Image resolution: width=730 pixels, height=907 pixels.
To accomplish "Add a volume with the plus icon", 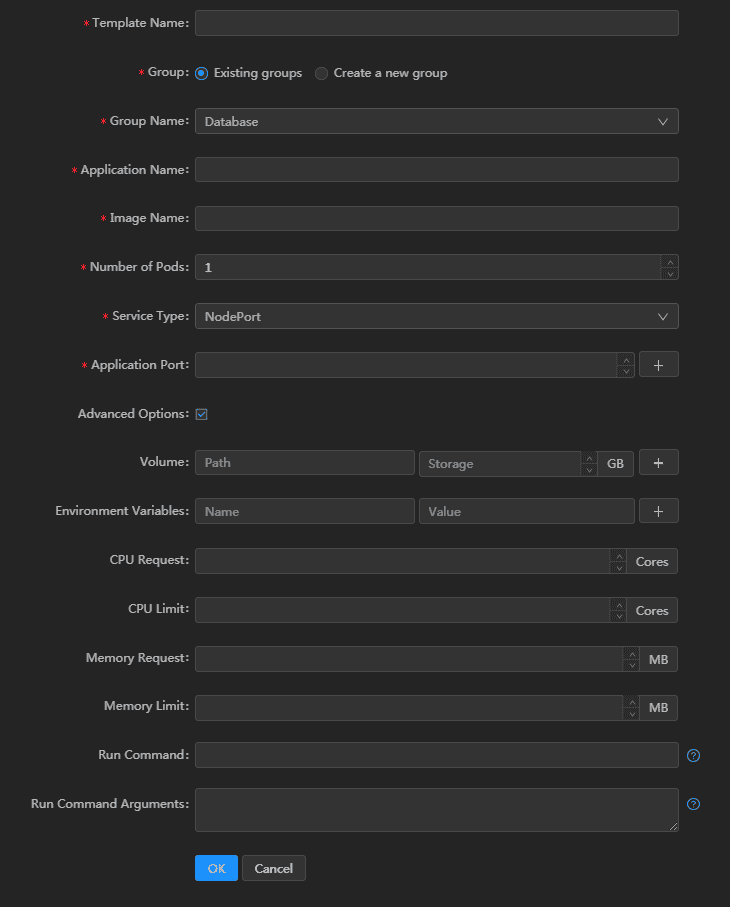I will tap(658, 463).
